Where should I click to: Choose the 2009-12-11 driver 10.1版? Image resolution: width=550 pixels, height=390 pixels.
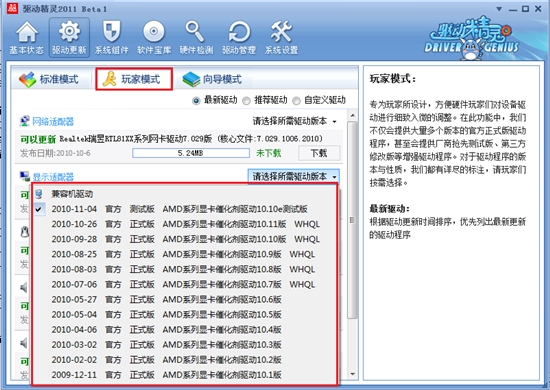(x=185, y=375)
